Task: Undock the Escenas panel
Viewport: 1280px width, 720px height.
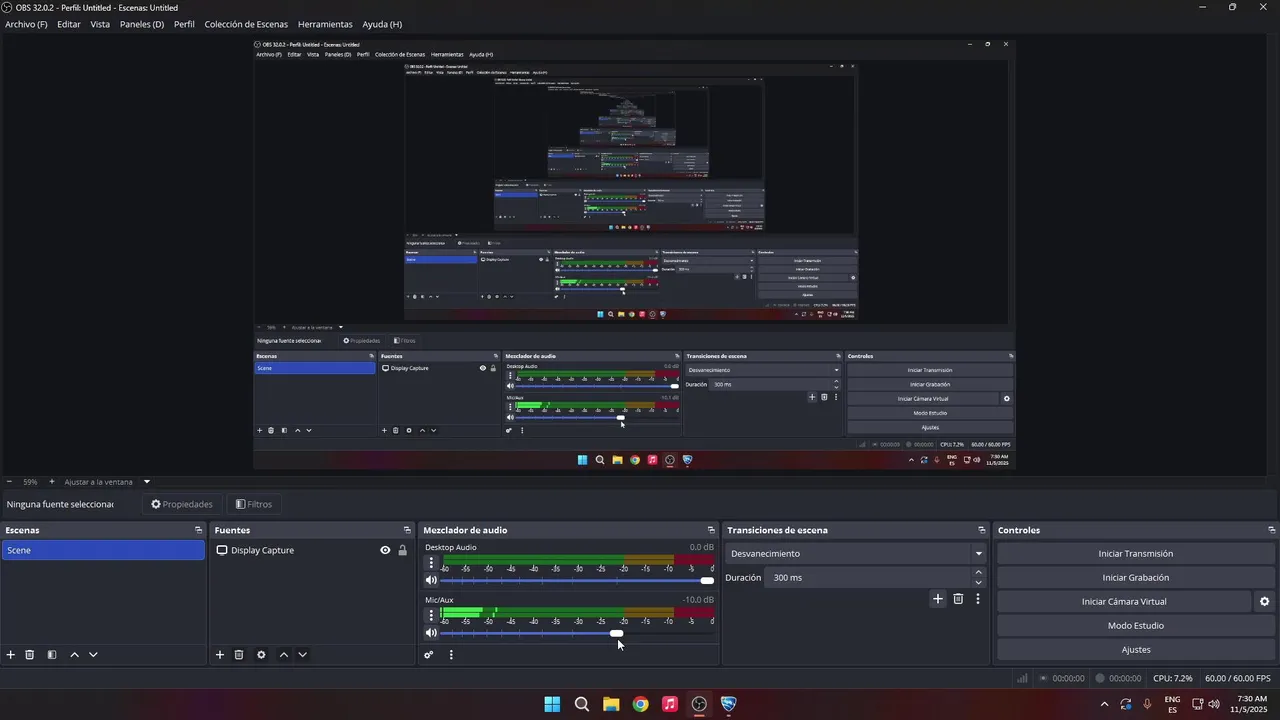Action: (198, 530)
